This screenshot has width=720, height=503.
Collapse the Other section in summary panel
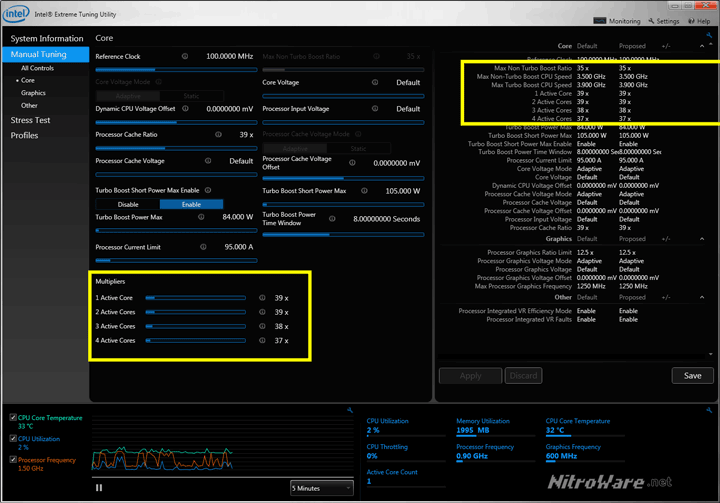702,297
